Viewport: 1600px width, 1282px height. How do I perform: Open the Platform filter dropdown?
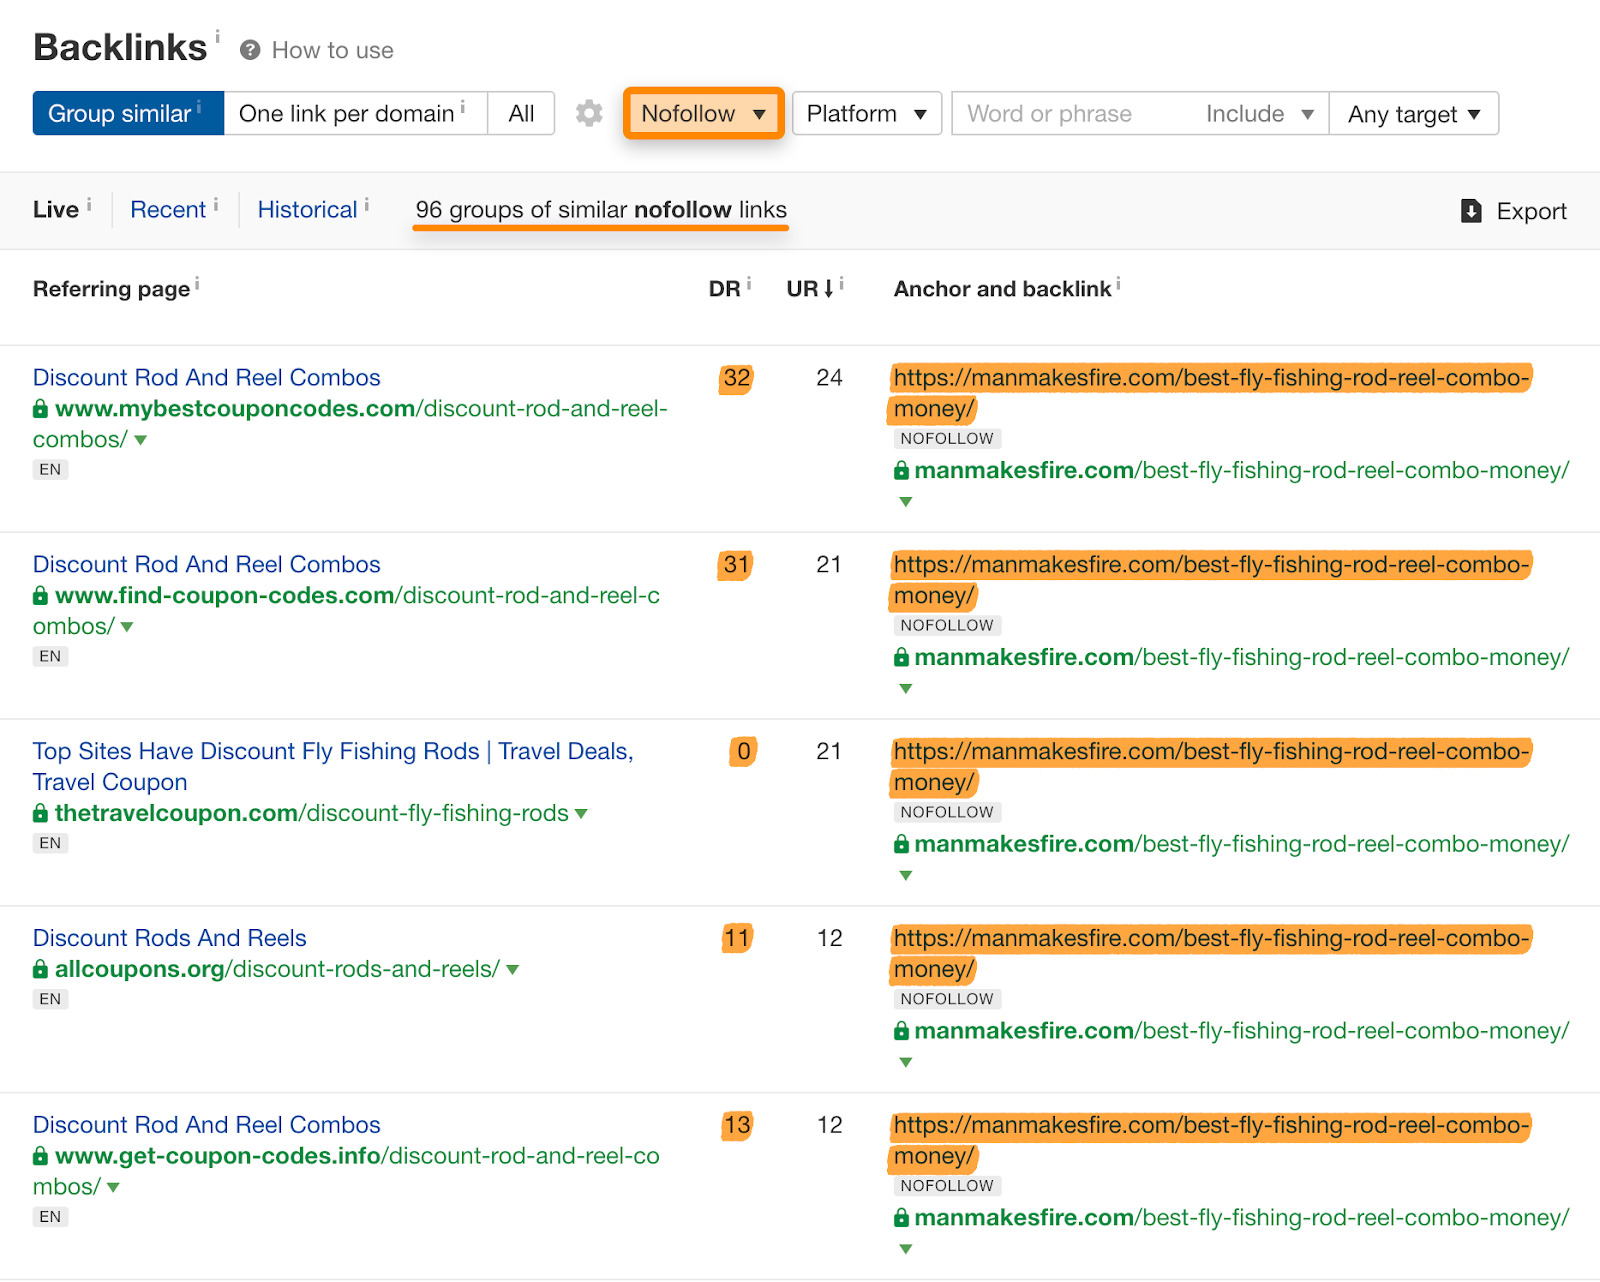866,113
